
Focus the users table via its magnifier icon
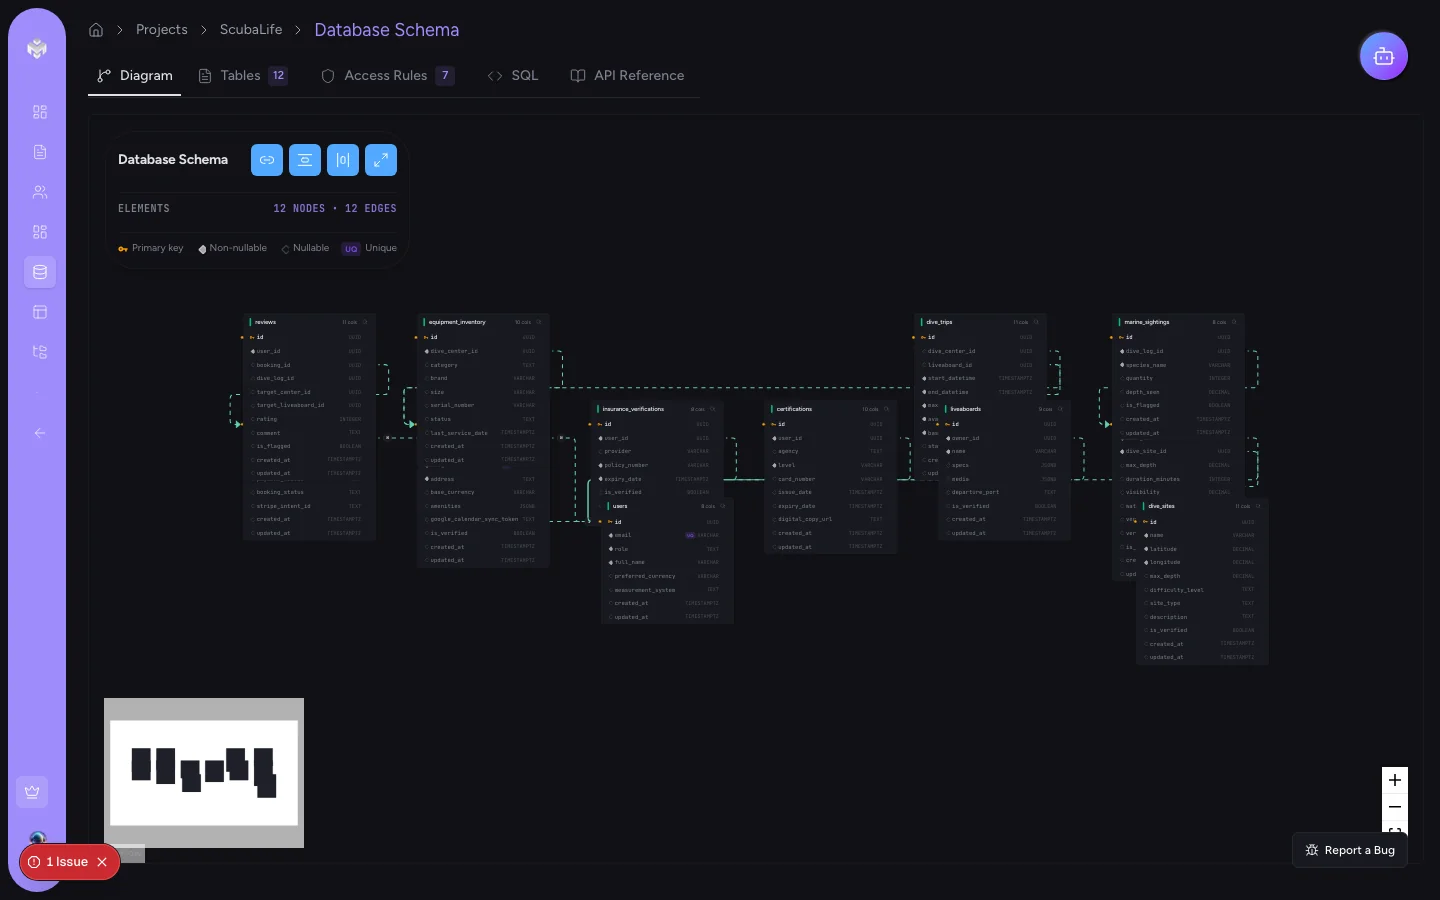click(x=722, y=507)
